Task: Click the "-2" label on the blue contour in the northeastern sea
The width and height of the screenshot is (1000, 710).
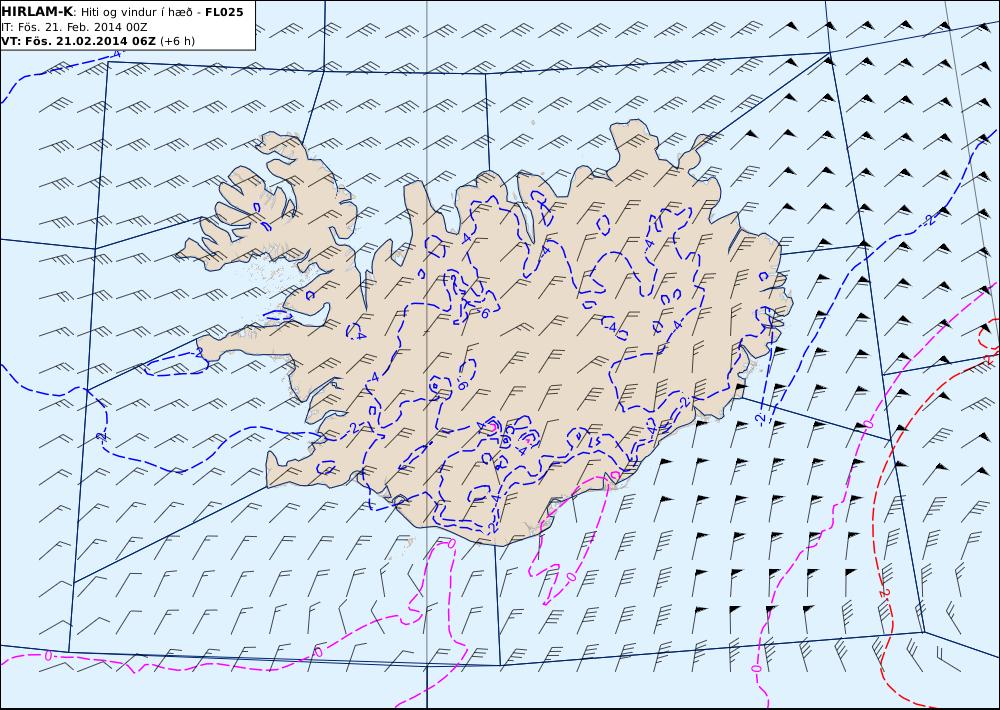Action: (x=932, y=219)
